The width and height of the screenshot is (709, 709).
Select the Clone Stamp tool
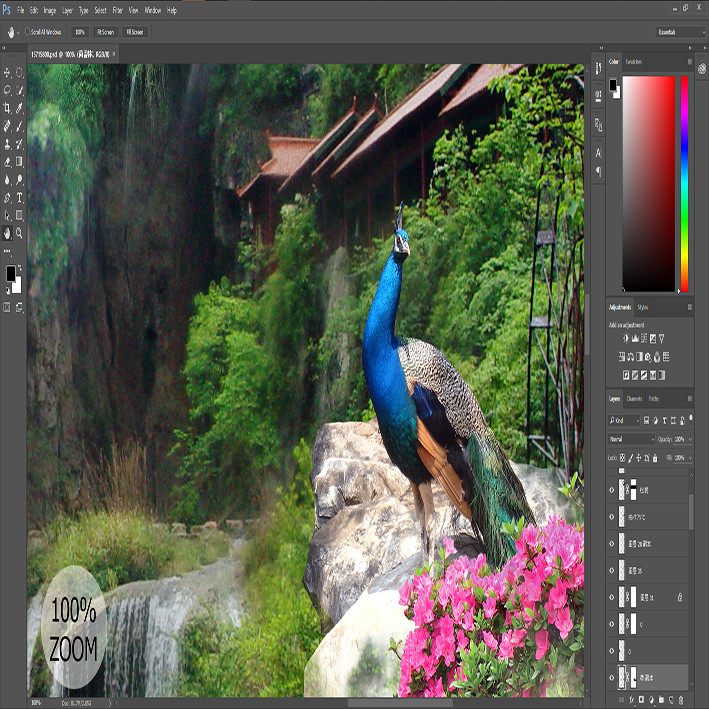point(7,144)
